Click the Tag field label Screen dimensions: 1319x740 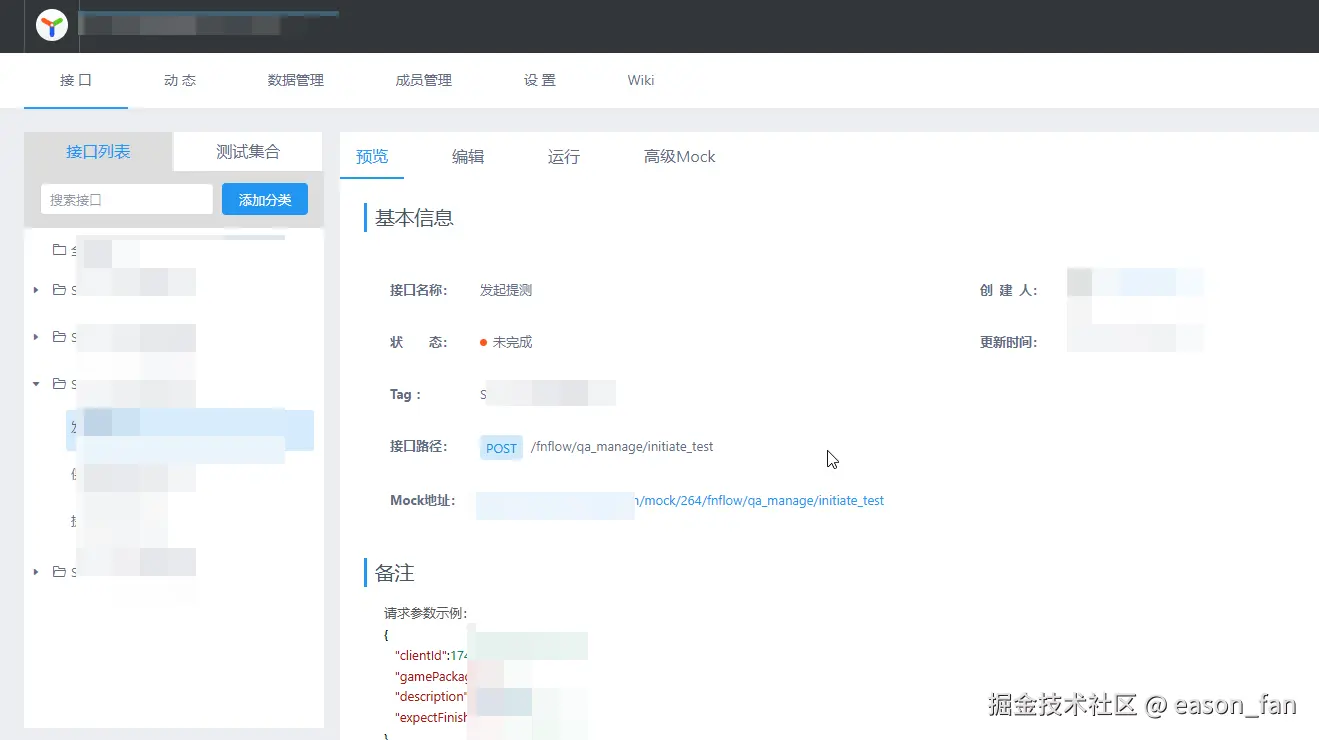[405, 394]
